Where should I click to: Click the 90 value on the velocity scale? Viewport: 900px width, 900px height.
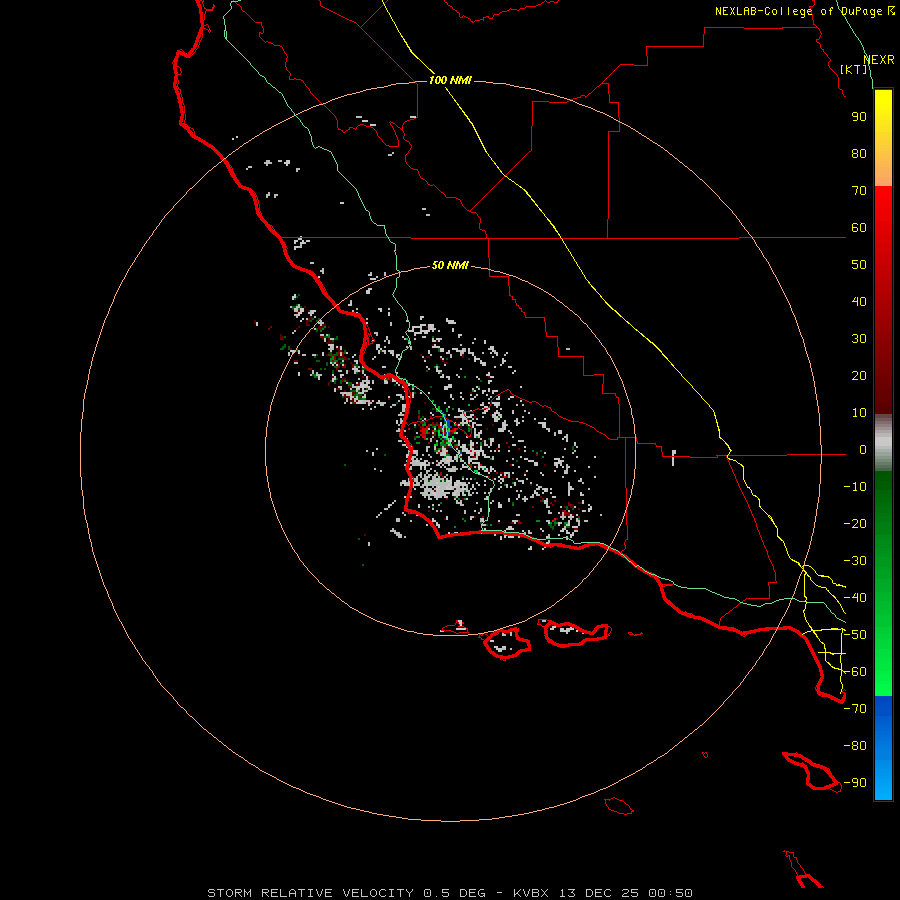(x=859, y=117)
